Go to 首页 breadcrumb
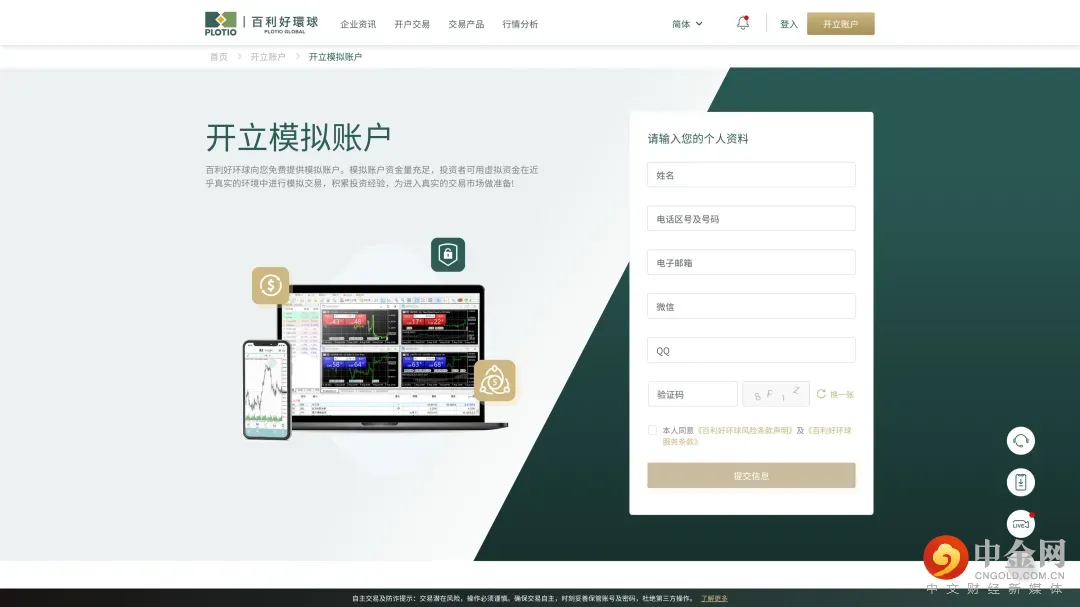 pos(218,56)
